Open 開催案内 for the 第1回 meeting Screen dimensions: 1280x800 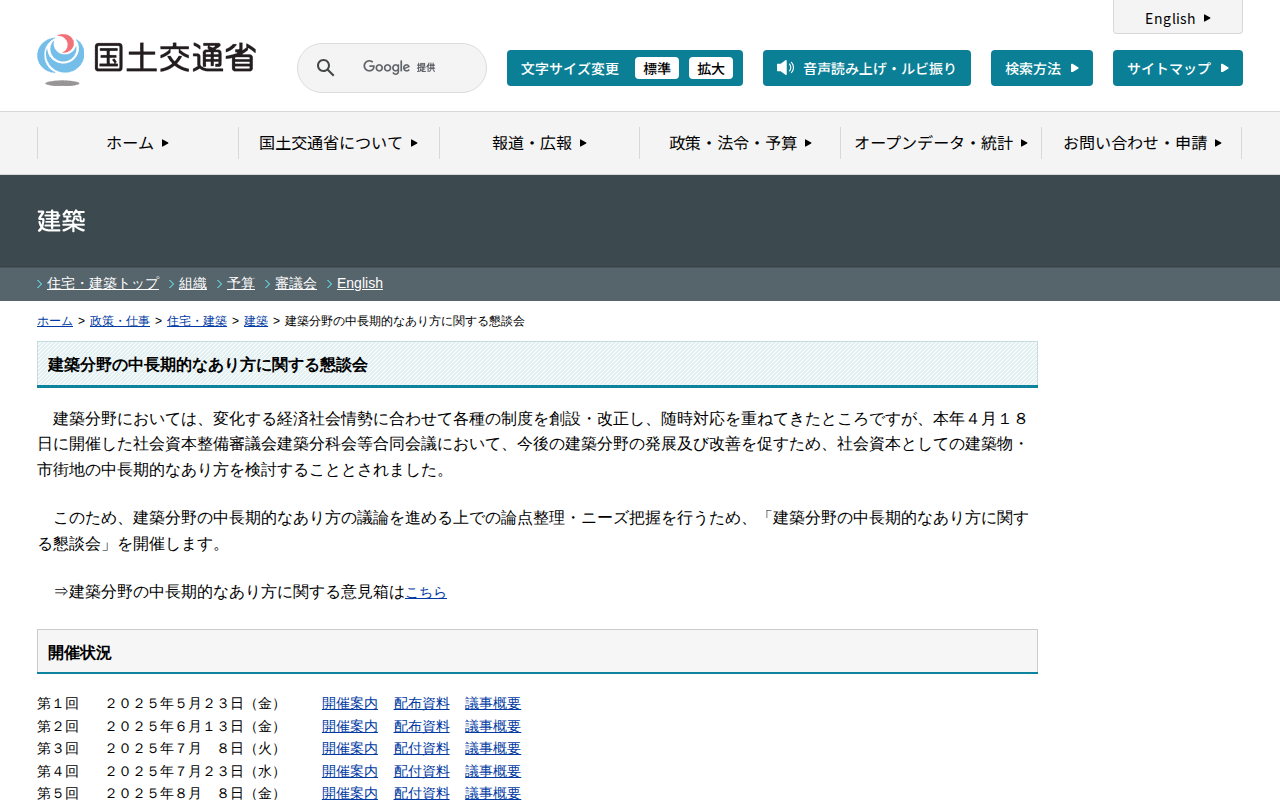[350, 703]
